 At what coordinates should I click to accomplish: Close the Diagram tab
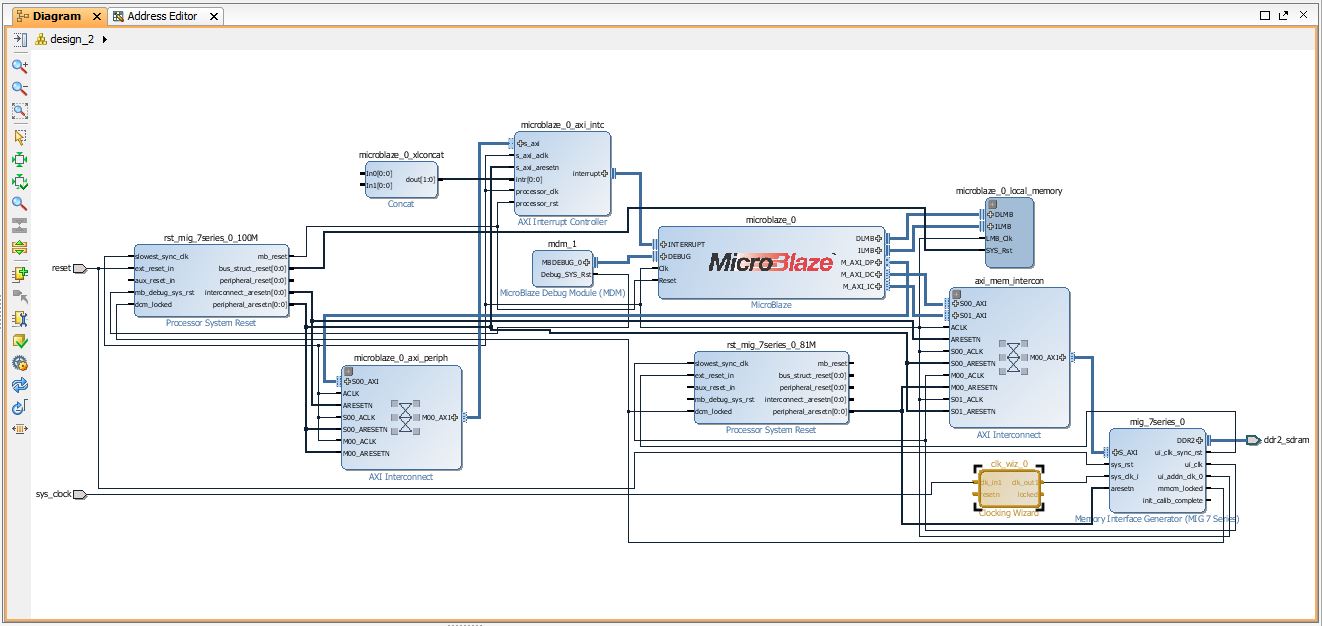(96, 17)
